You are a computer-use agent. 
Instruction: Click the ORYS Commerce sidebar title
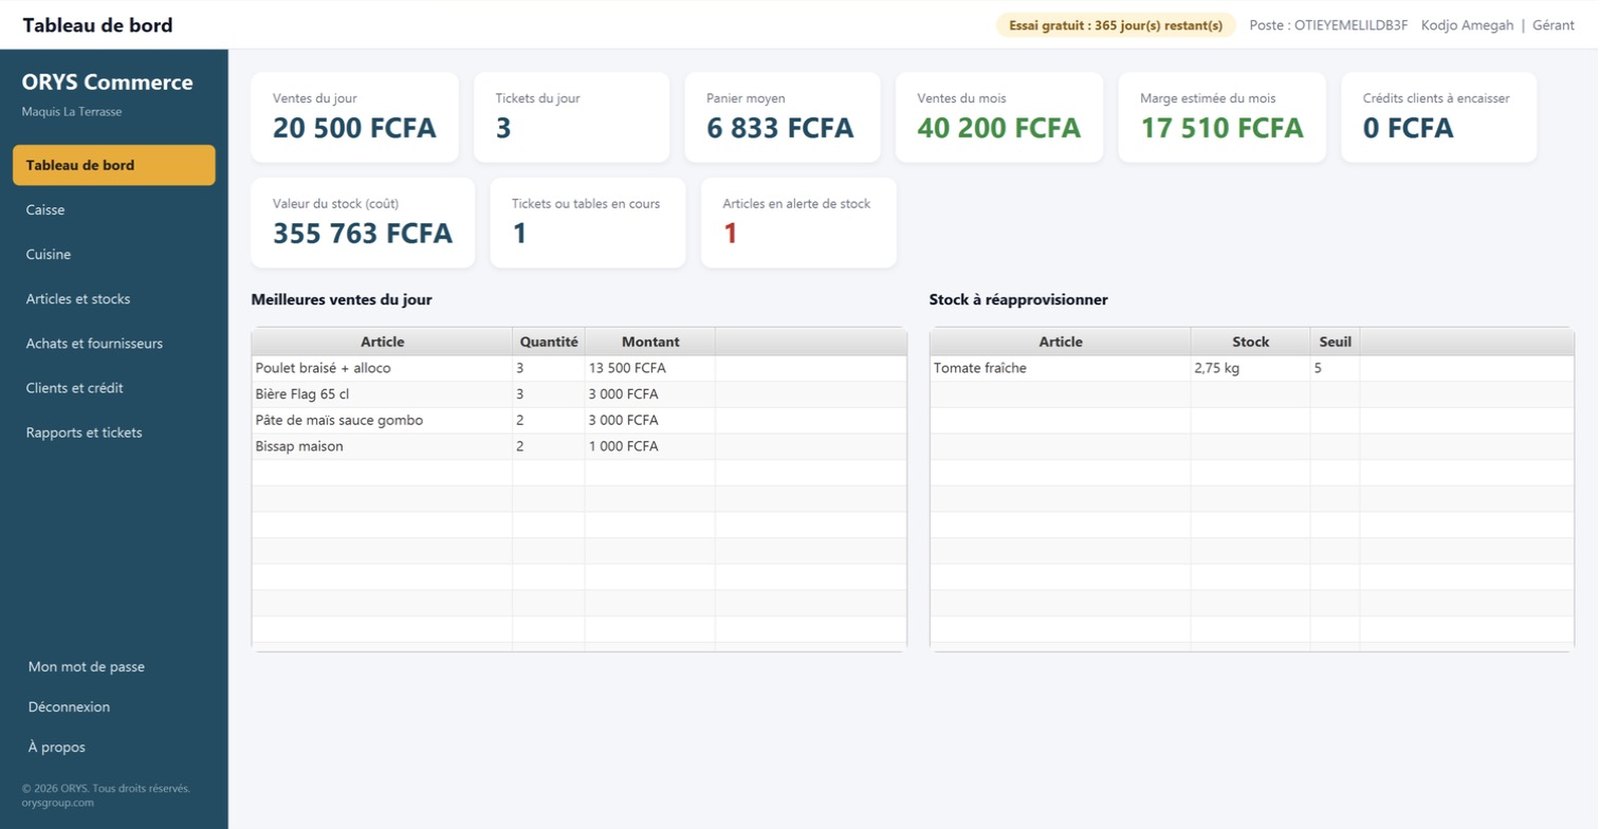107,82
